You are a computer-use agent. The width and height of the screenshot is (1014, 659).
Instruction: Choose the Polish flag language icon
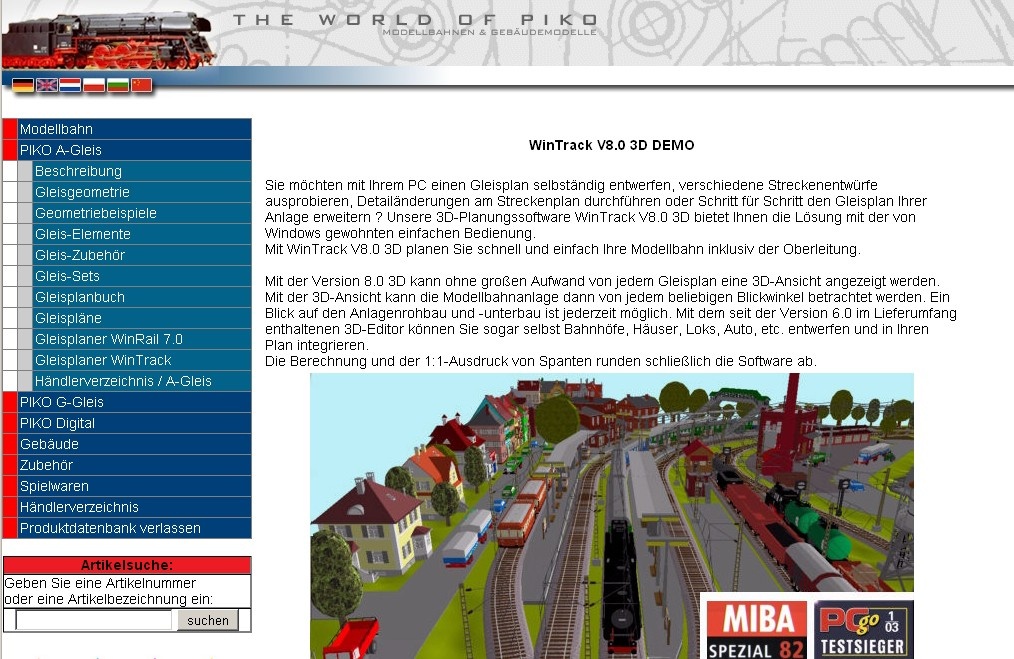click(94, 86)
